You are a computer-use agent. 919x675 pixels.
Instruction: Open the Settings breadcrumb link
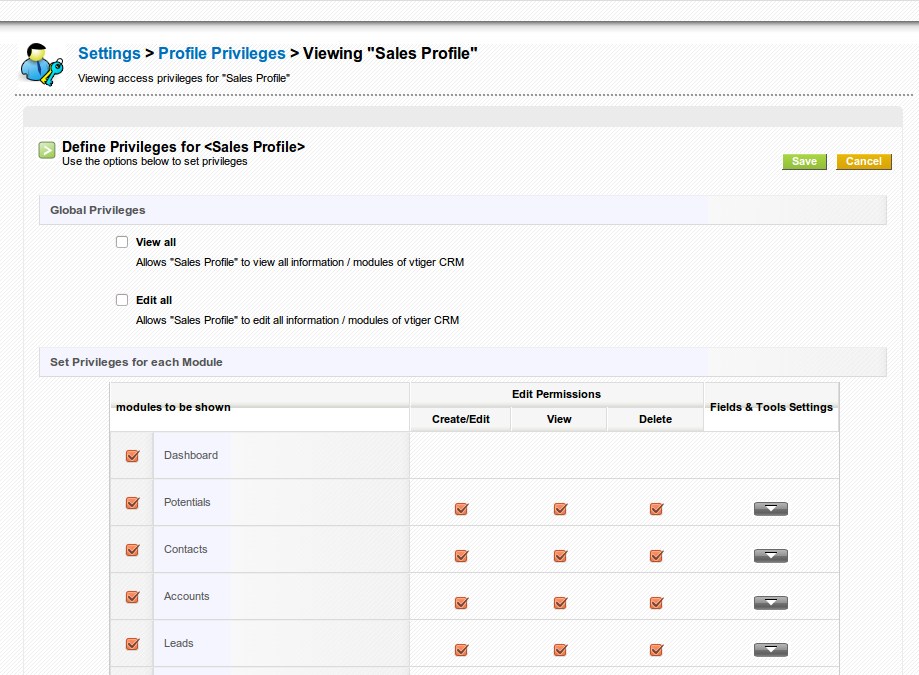click(x=109, y=53)
